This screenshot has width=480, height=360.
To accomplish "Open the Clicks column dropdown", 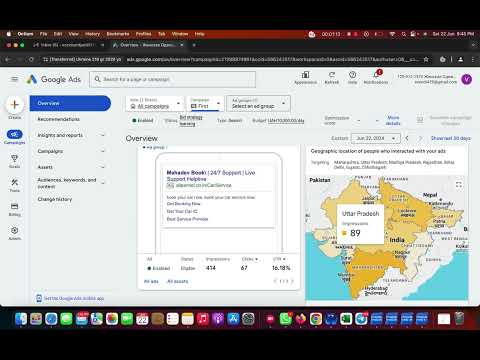I will pos(250,259).
